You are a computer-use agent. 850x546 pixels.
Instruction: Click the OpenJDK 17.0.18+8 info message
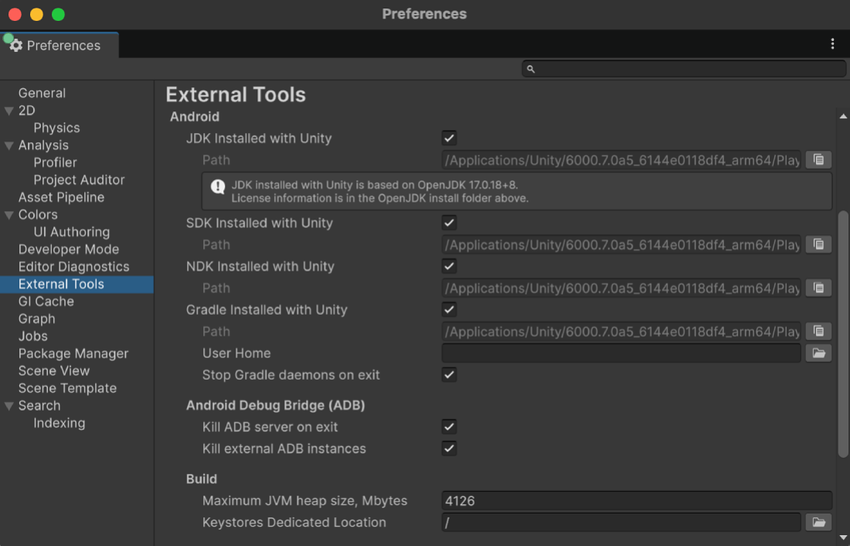pyautogui.click(x=517, y=191)
